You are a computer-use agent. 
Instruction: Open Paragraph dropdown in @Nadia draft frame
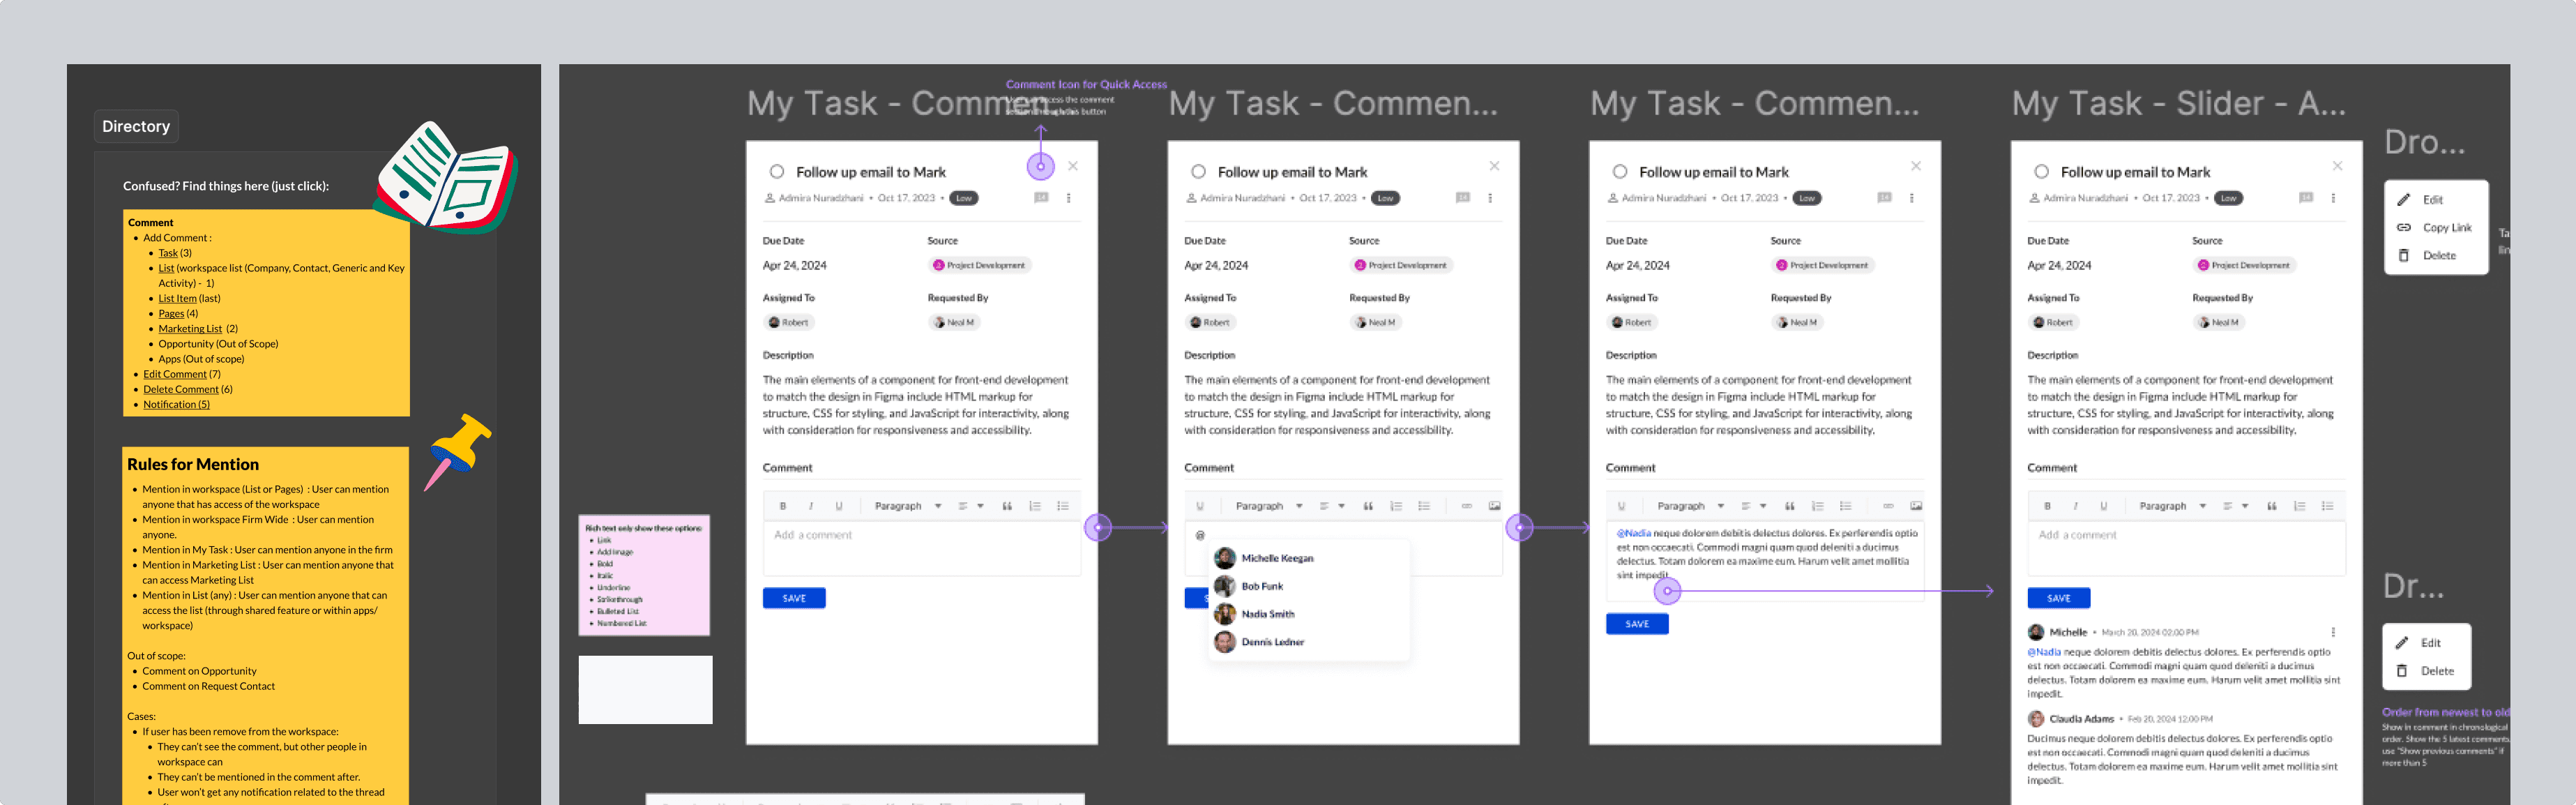[x=1691, y=506]
